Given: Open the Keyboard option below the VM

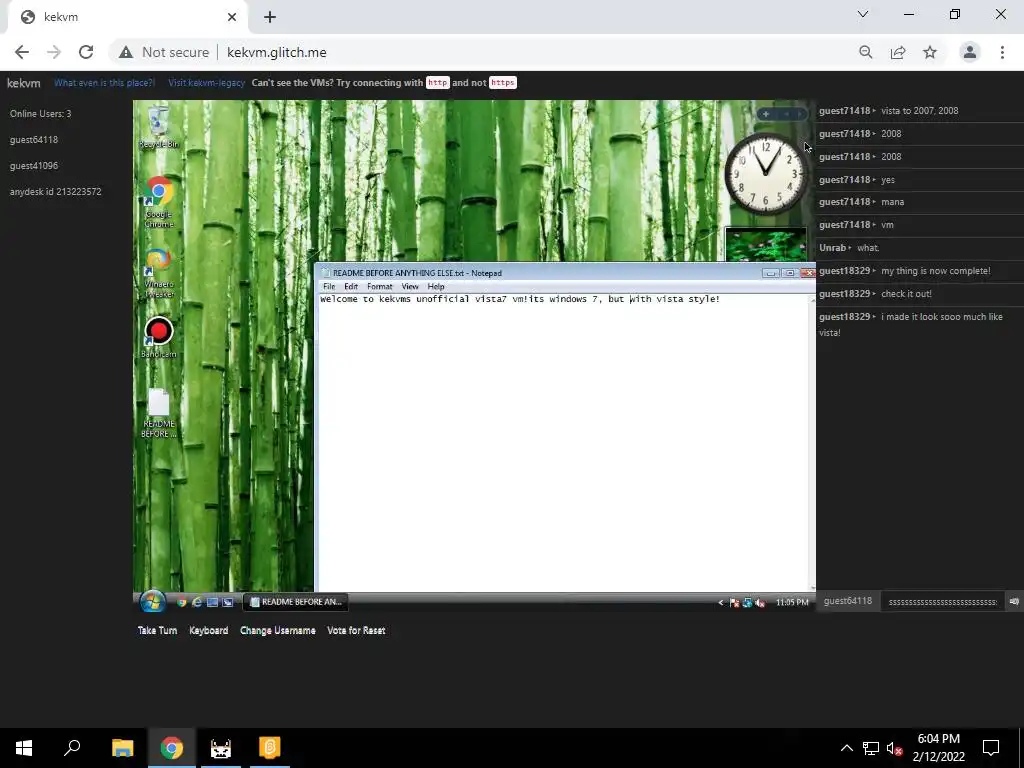Looking at the screenshot, I should [208, 630].
